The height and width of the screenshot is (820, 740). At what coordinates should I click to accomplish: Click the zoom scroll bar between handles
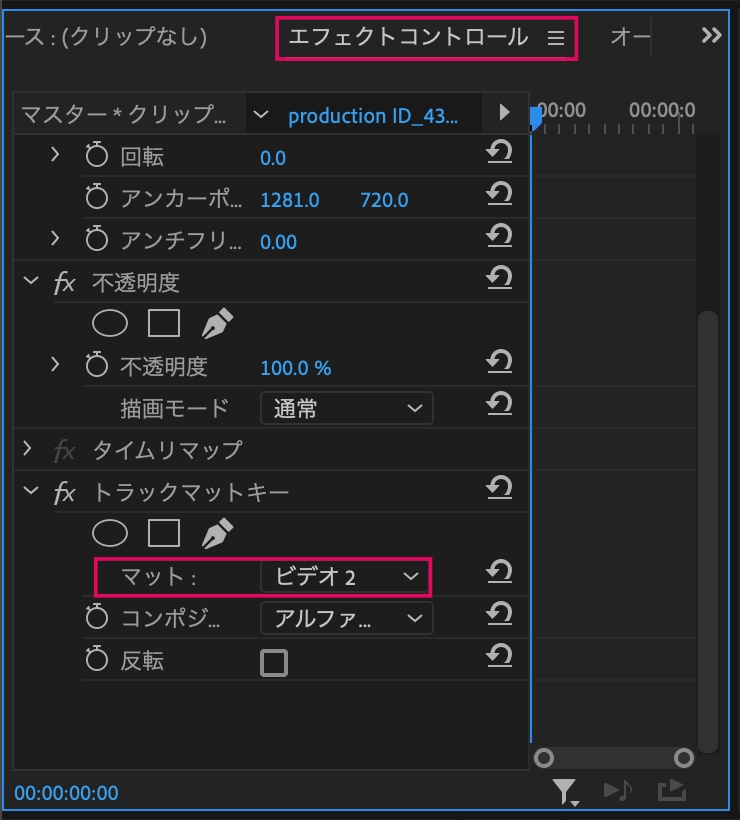(614, 757)
